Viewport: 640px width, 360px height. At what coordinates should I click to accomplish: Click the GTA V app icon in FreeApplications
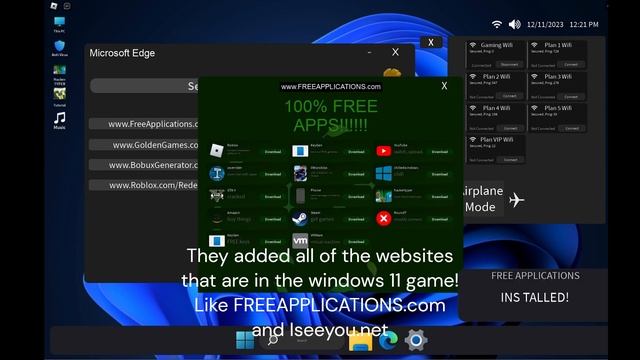point(217,196)
